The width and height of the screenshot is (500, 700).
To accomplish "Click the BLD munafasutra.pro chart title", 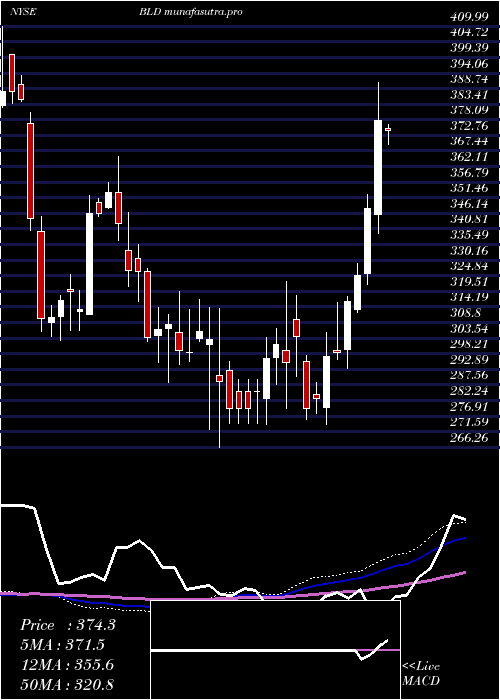I will 191,12.
